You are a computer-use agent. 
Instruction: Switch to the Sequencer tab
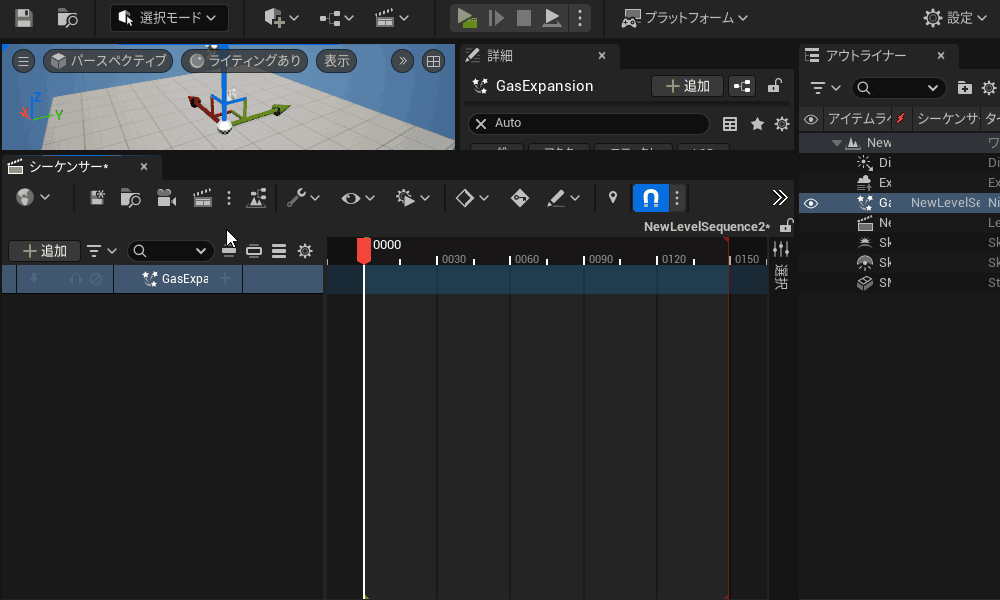[x=67, y=166]
